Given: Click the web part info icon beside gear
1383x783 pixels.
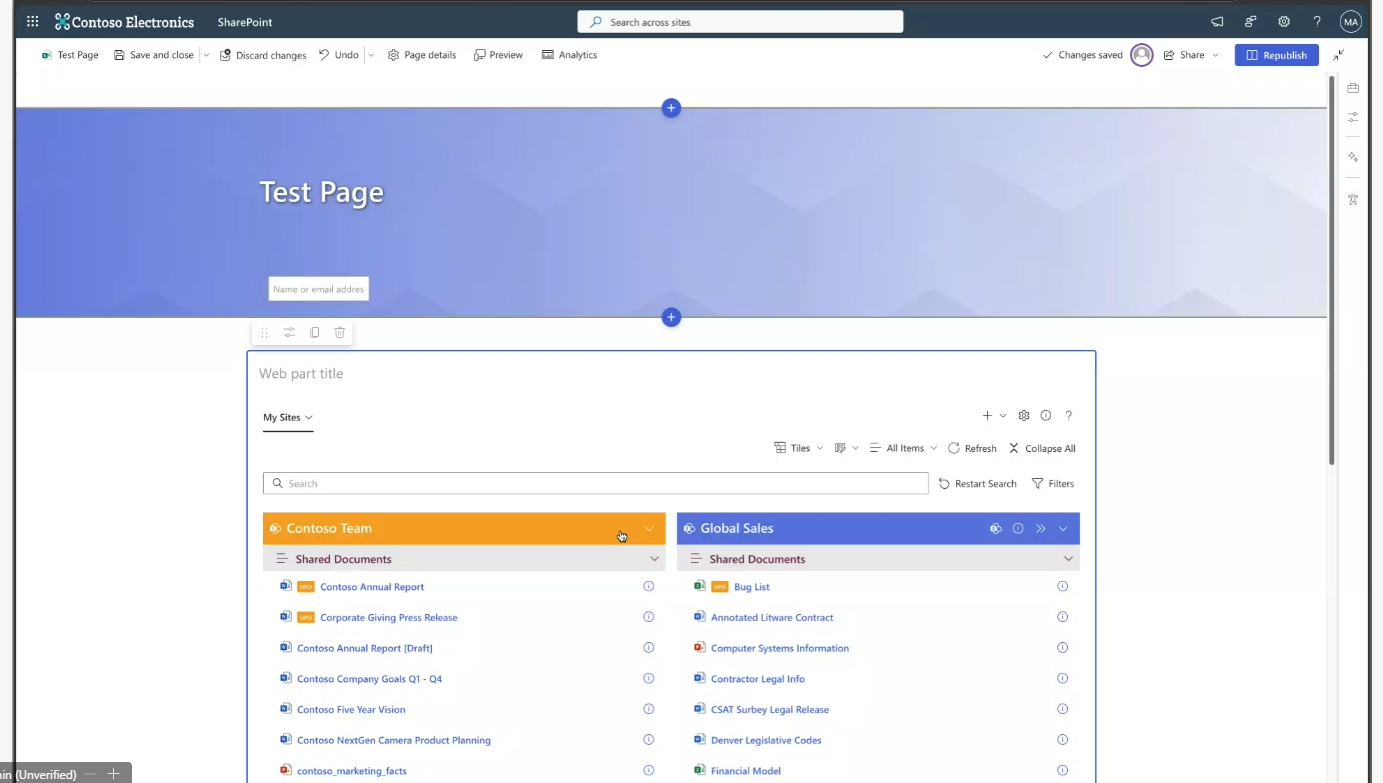Looking at the screenshot, I should pyautogui.click(x=1046, y=415).
